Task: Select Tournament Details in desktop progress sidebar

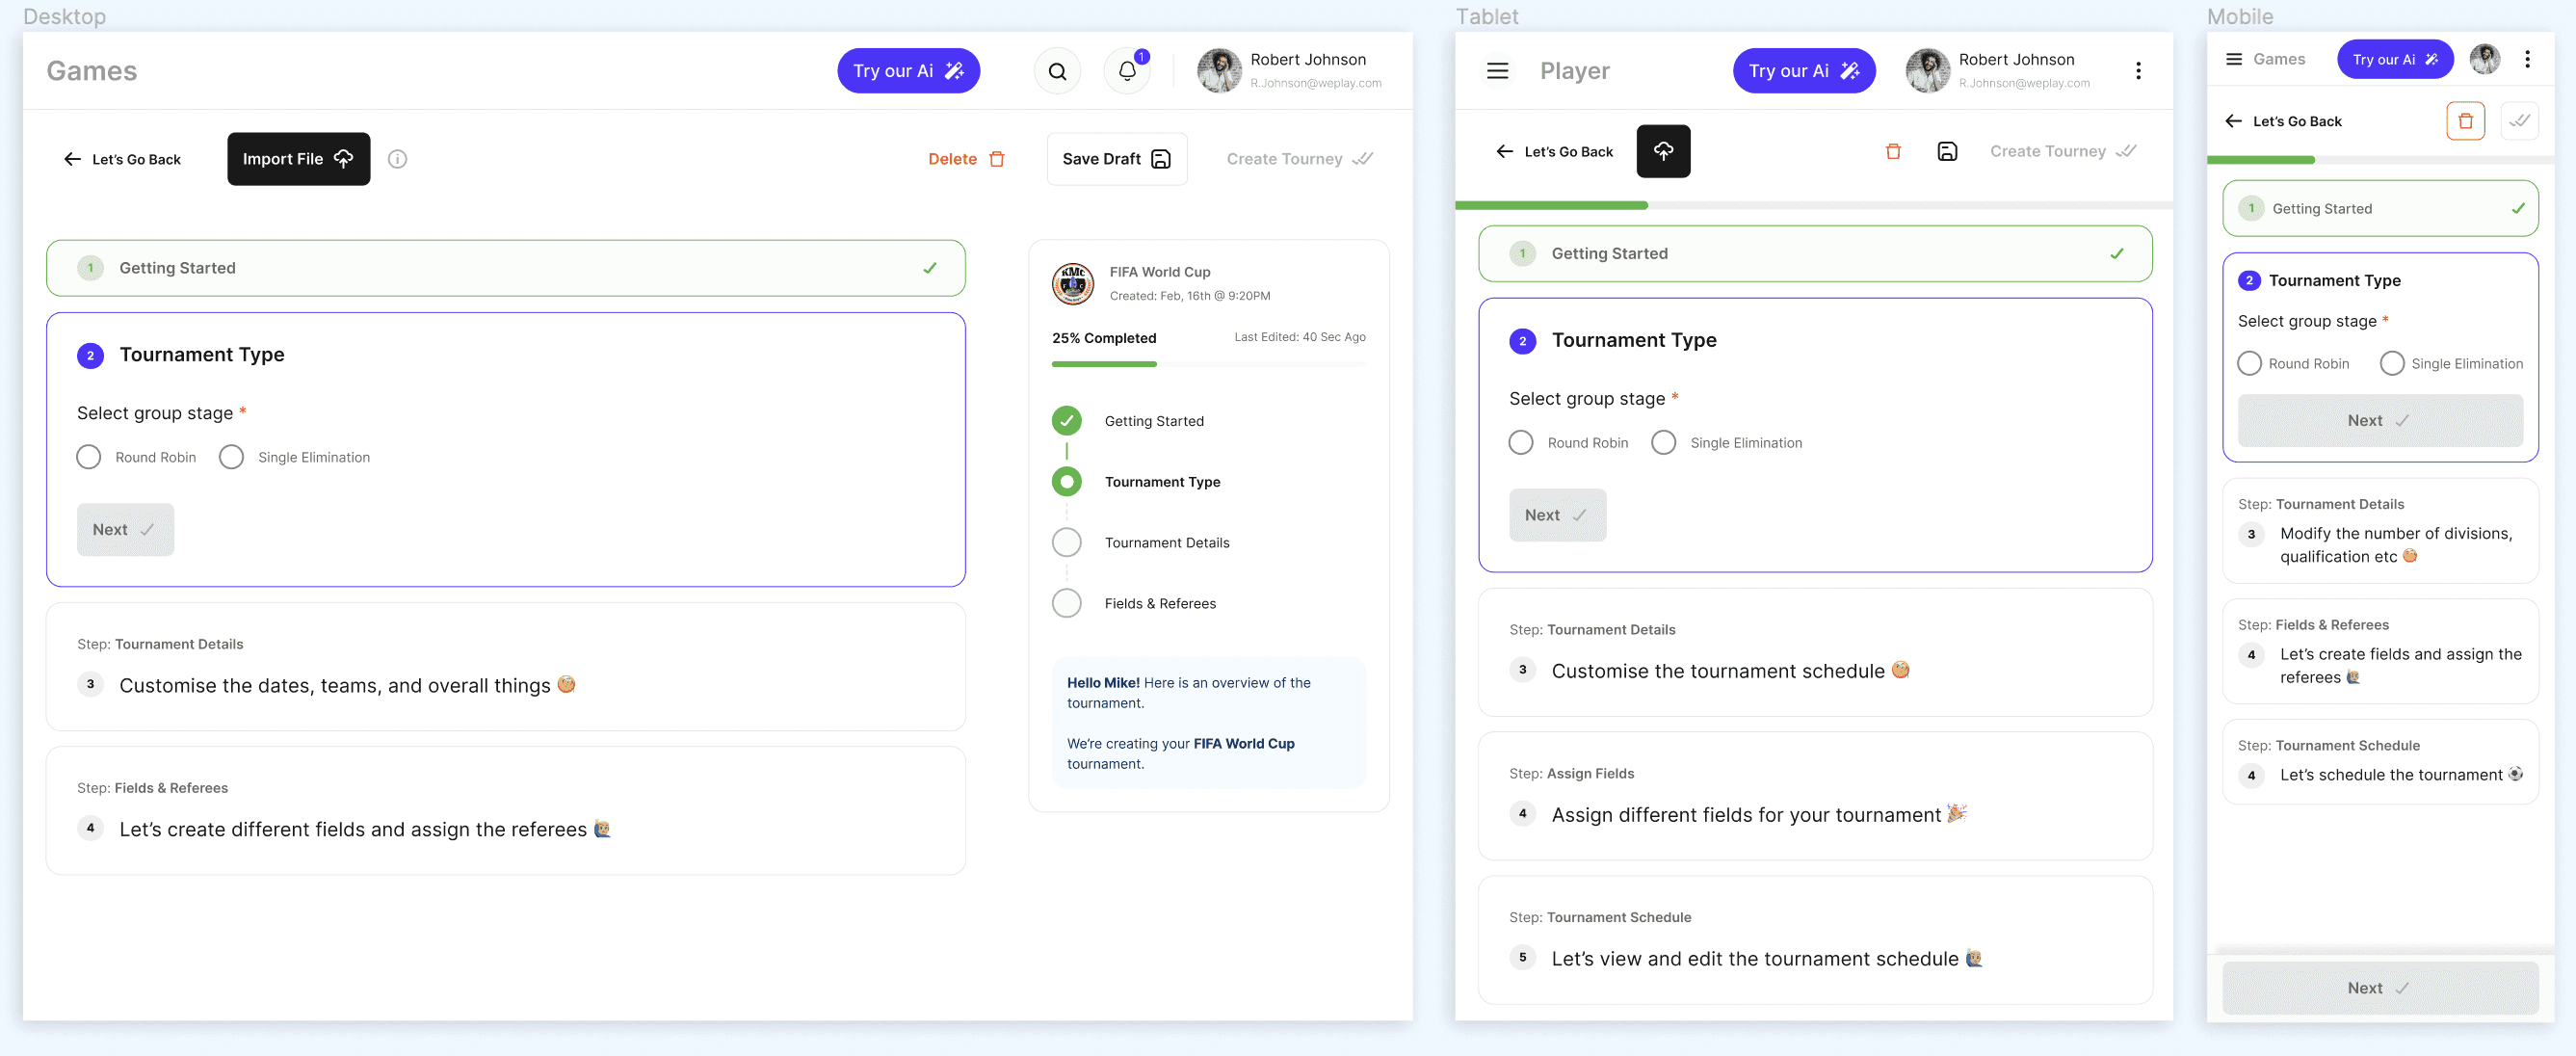Action: 1166,542
